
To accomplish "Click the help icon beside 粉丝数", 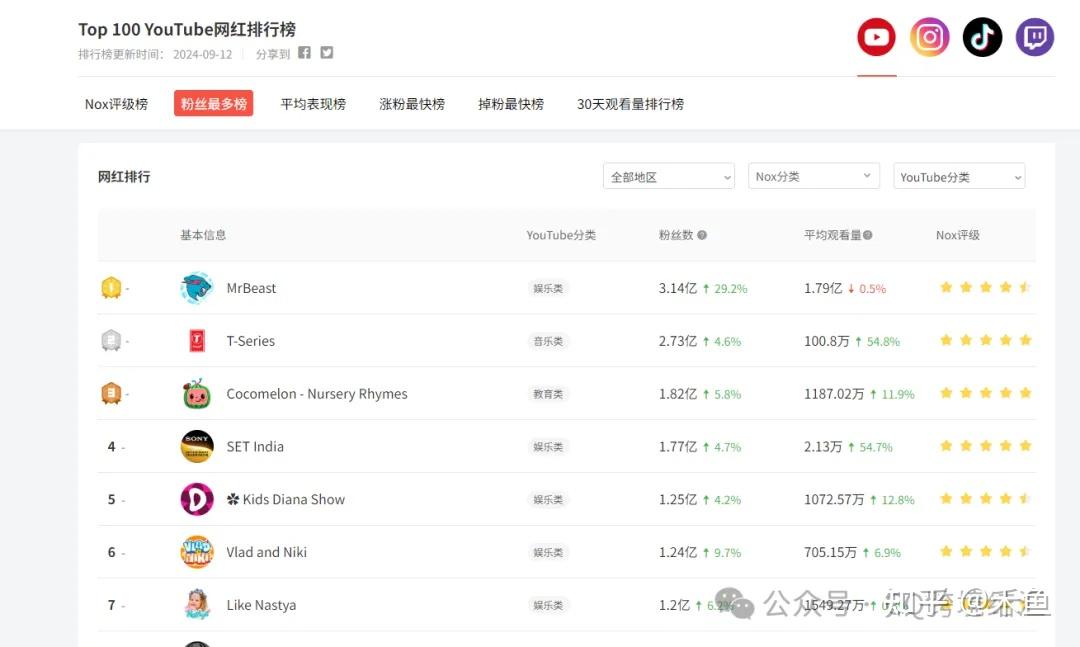I will tap(702, 235).
